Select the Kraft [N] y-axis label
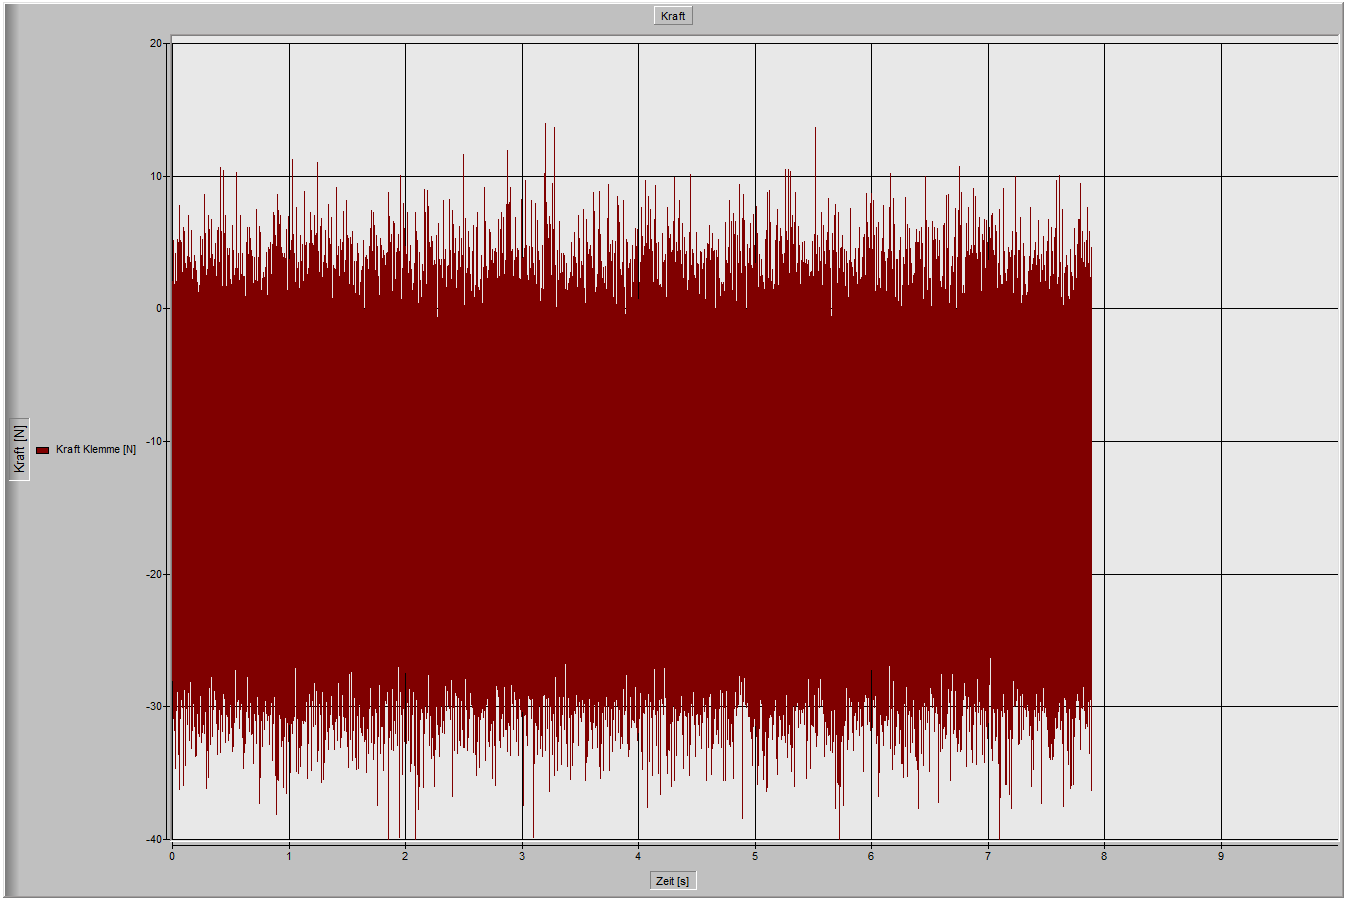 pos(20,449)
